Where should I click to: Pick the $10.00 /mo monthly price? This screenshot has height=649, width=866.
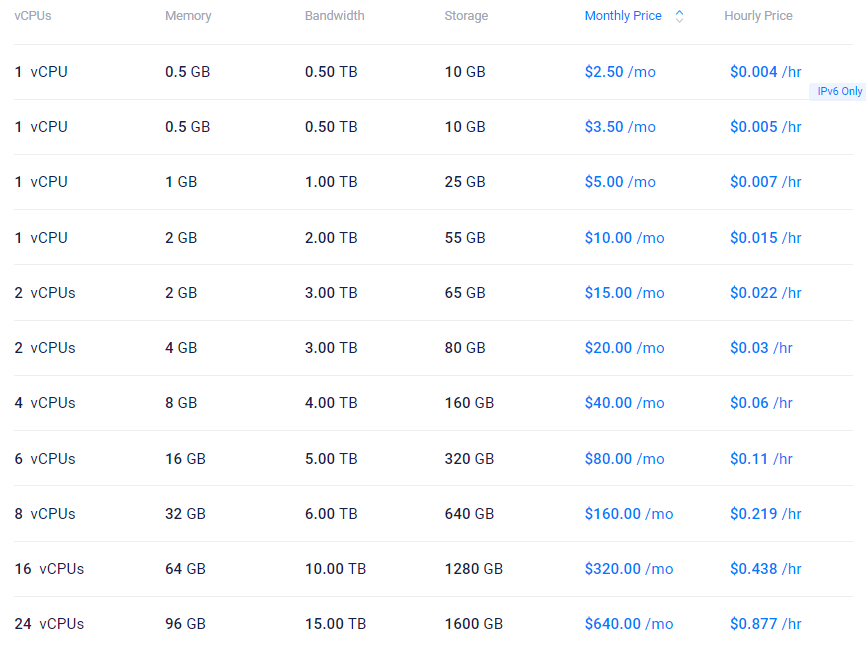[624, 238]
